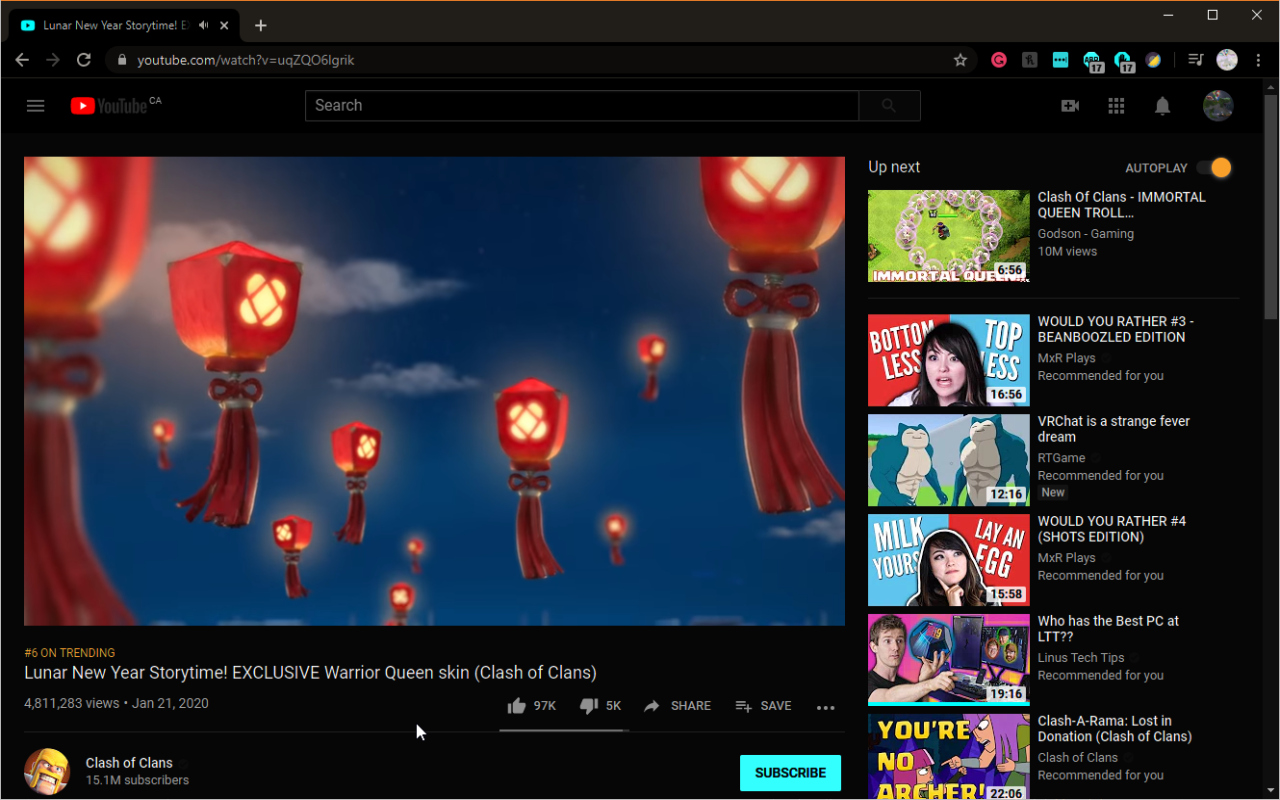Focus the YouTube search box

(582, 105)
